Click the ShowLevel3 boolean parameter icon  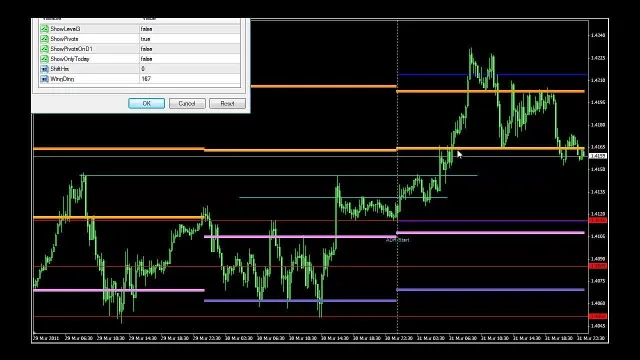pos(44,29)
